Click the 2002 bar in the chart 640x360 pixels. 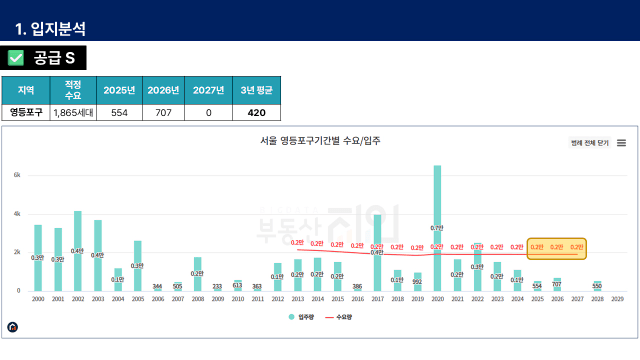[x=78, y=251]
